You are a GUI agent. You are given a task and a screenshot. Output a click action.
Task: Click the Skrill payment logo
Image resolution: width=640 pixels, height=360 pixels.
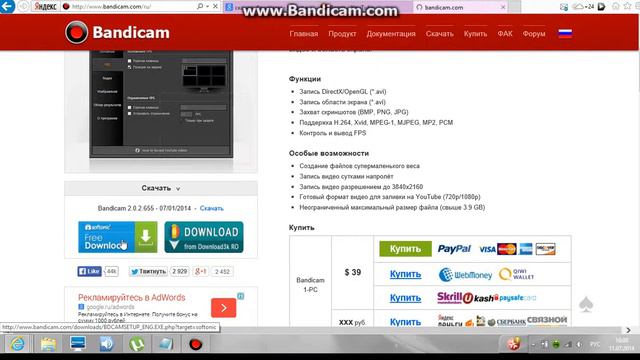449,298
